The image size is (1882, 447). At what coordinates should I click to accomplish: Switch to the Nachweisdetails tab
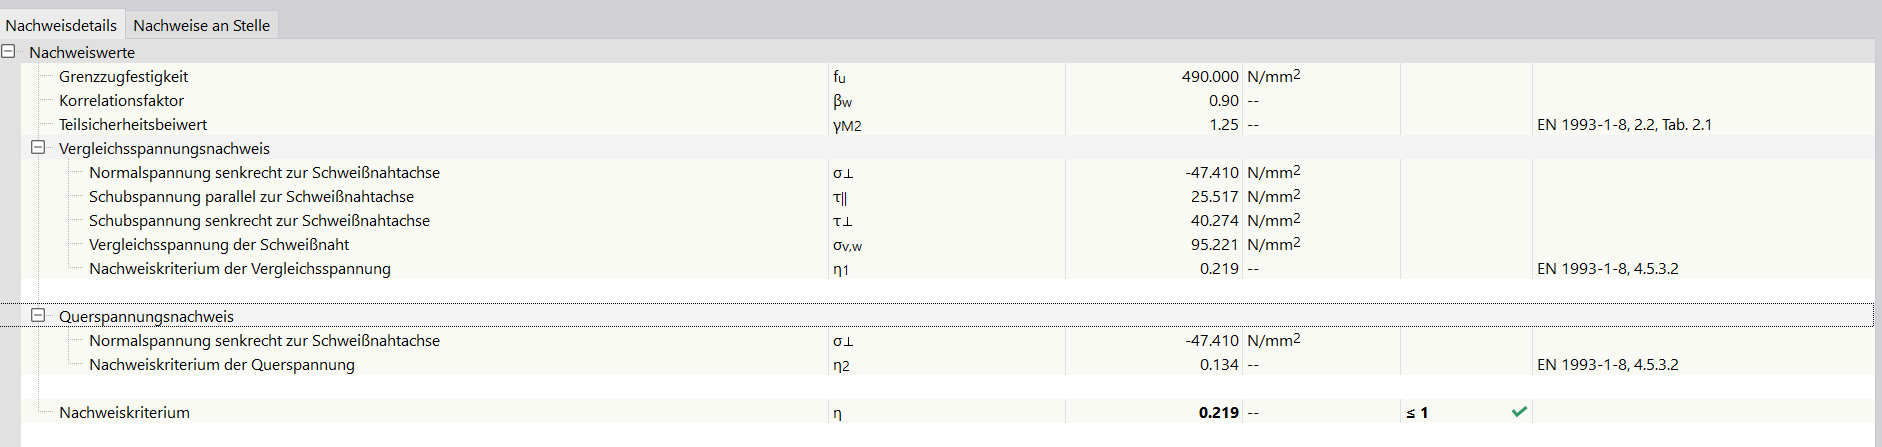[61, 25]
